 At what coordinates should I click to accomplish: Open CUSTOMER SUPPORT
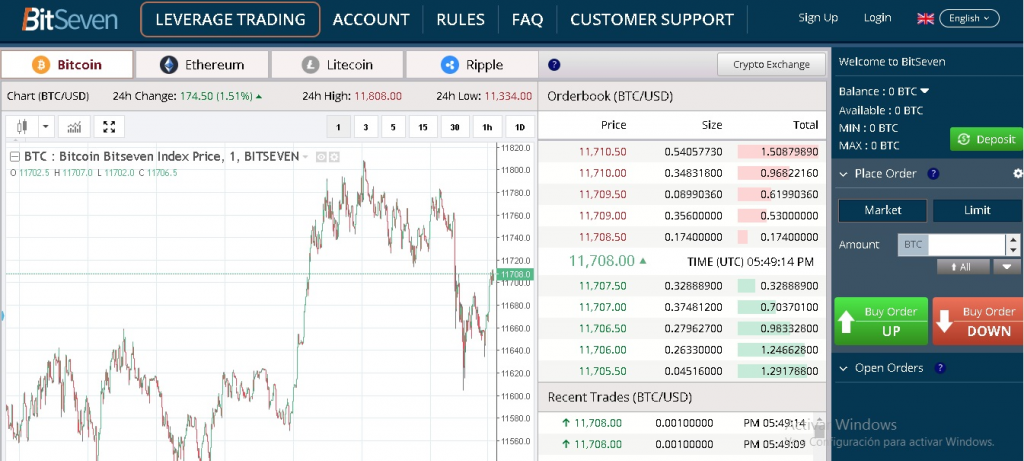tap(652, 20)
